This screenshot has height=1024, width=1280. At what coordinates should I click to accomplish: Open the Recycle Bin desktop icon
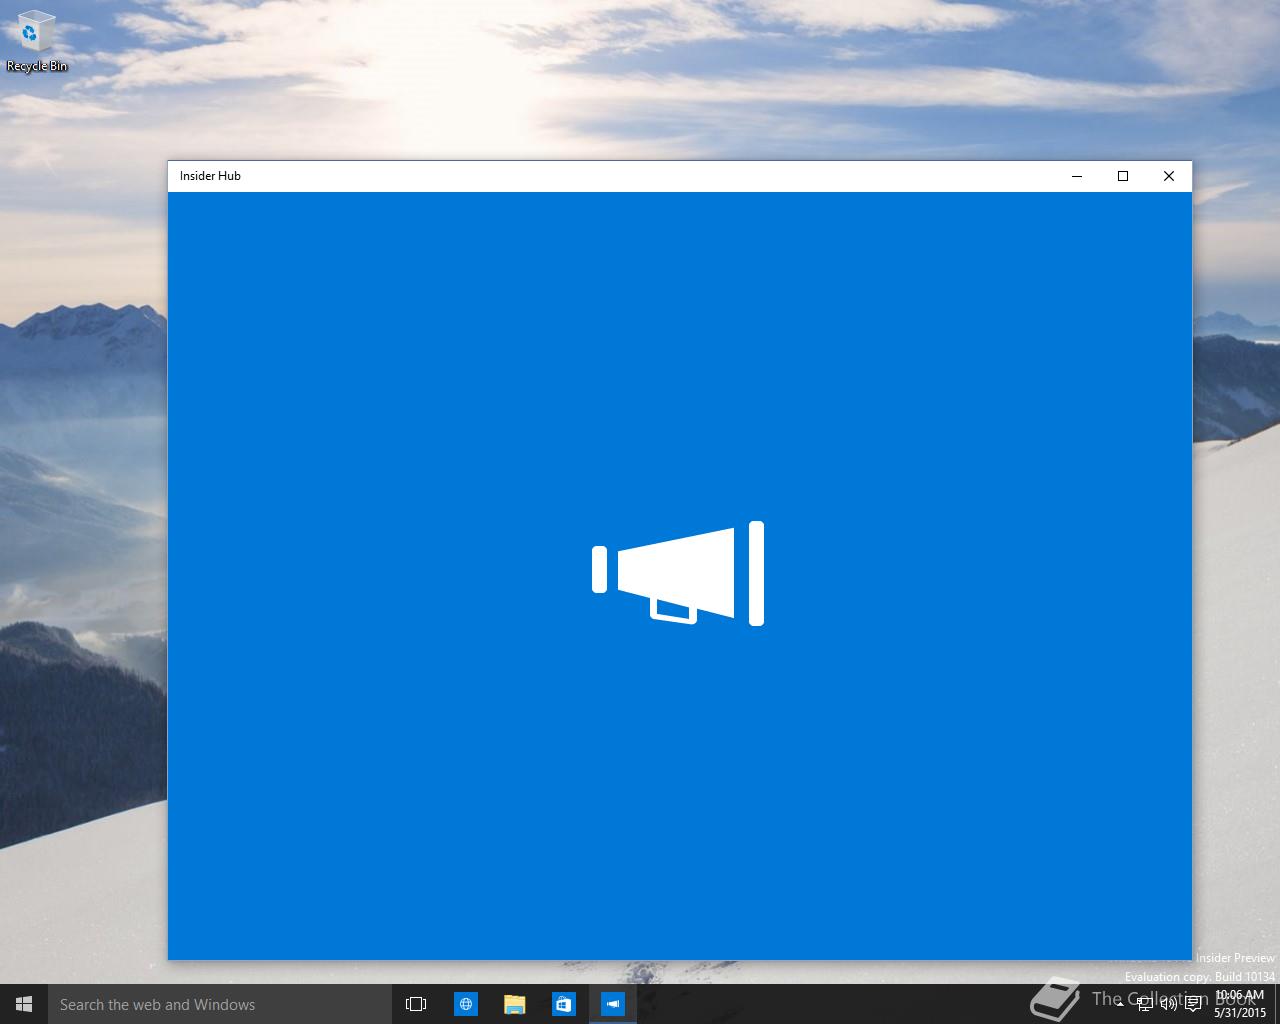tap(36, 42)
